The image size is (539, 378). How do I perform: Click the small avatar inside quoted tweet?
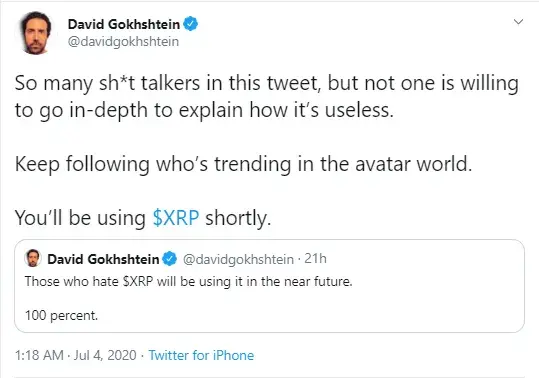pos(33,258)
